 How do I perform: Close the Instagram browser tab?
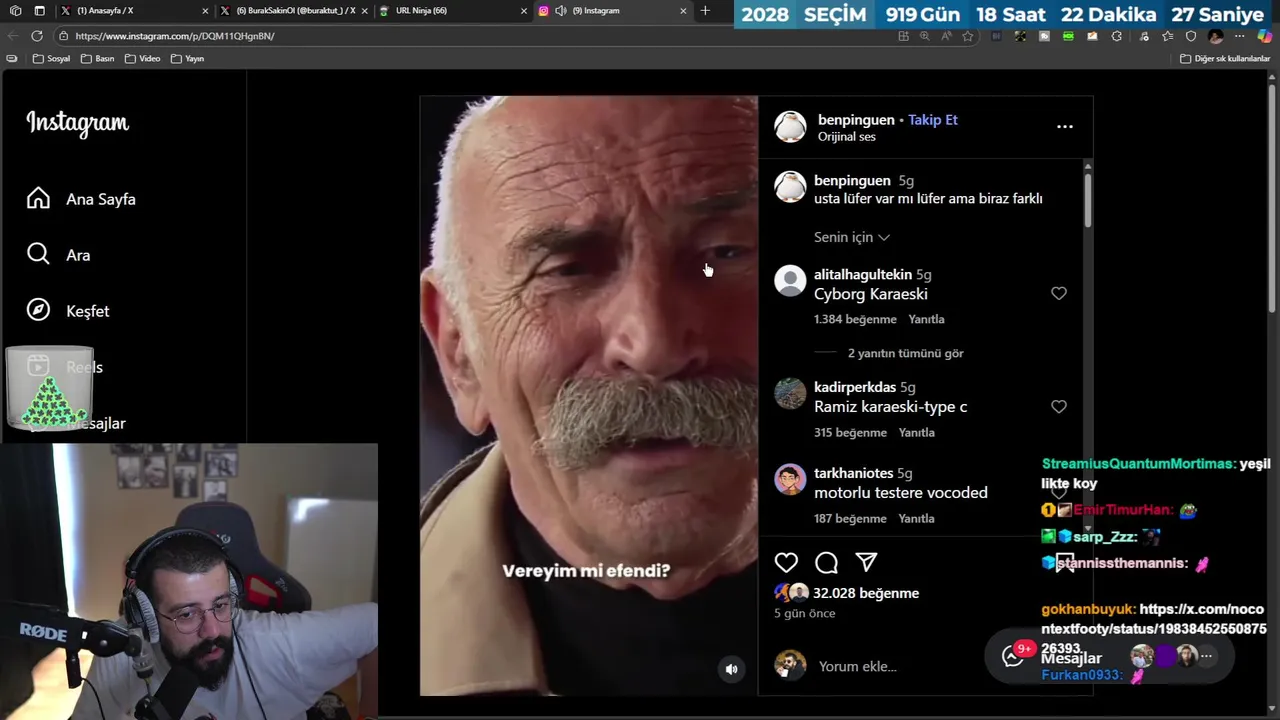pyautogui.click(x=683, y=11)
